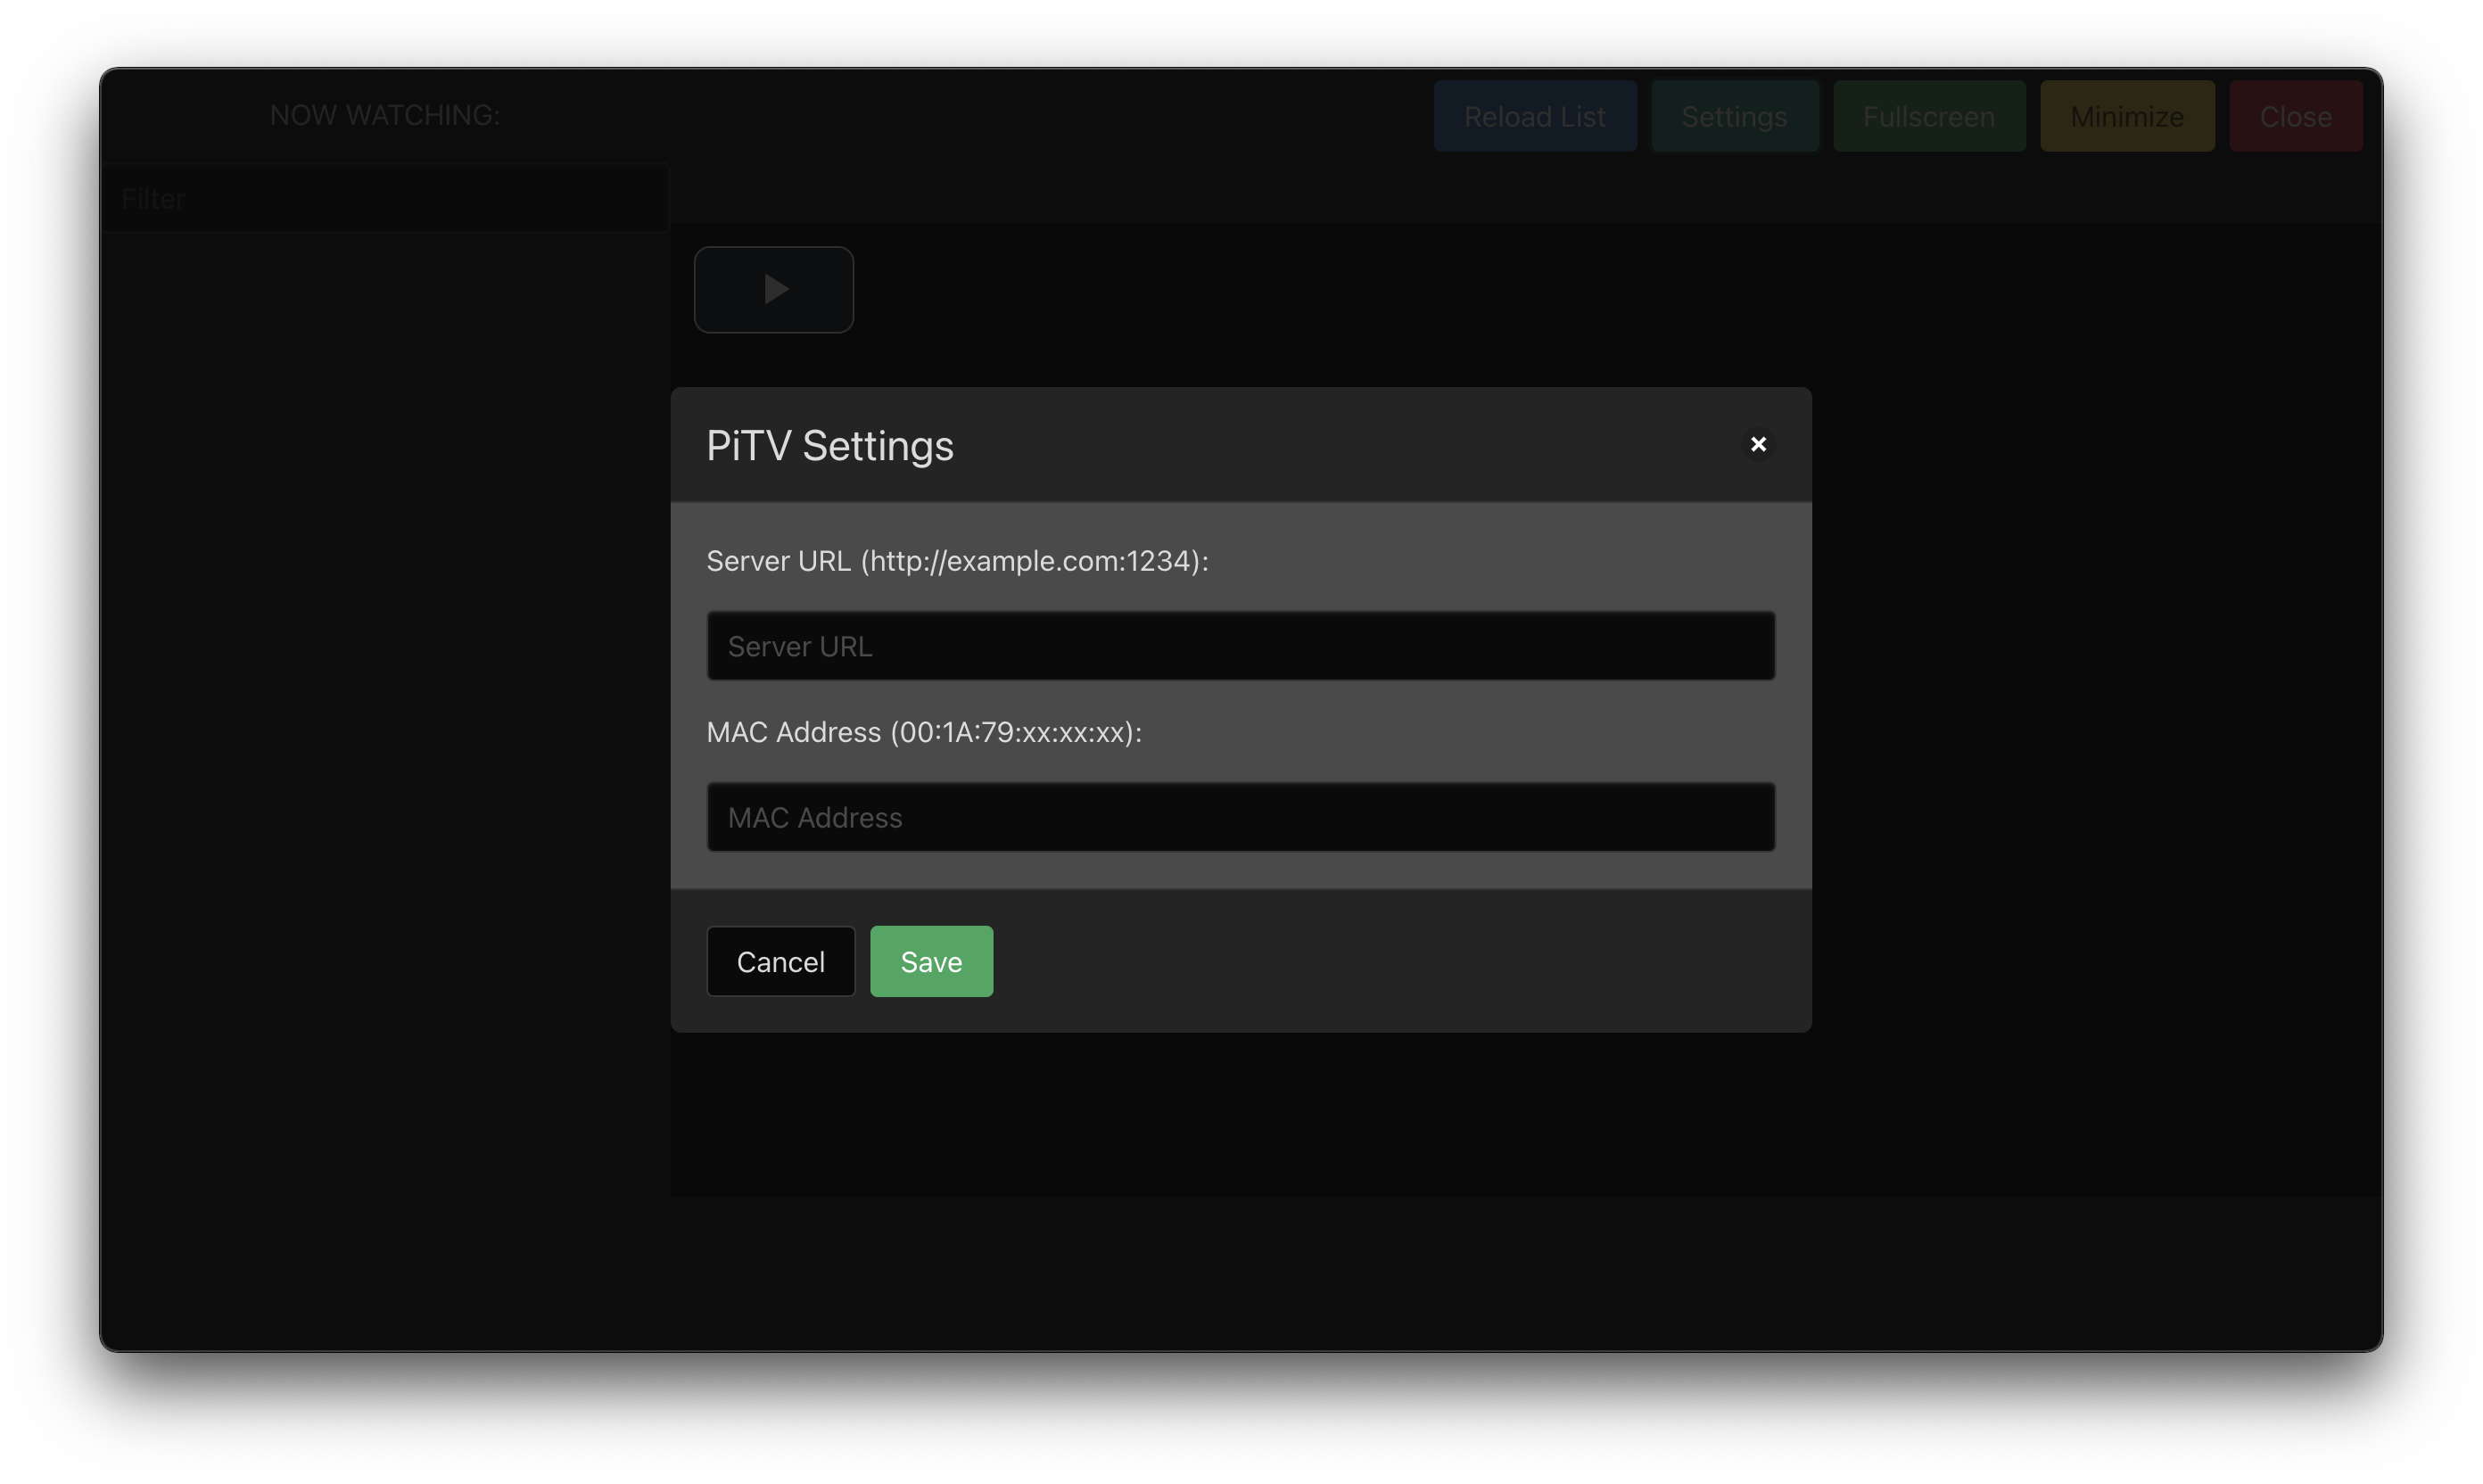Click the MAC Address label text
The height and width of the screenshot is (1484, 2483).
(x=924, y=732)
